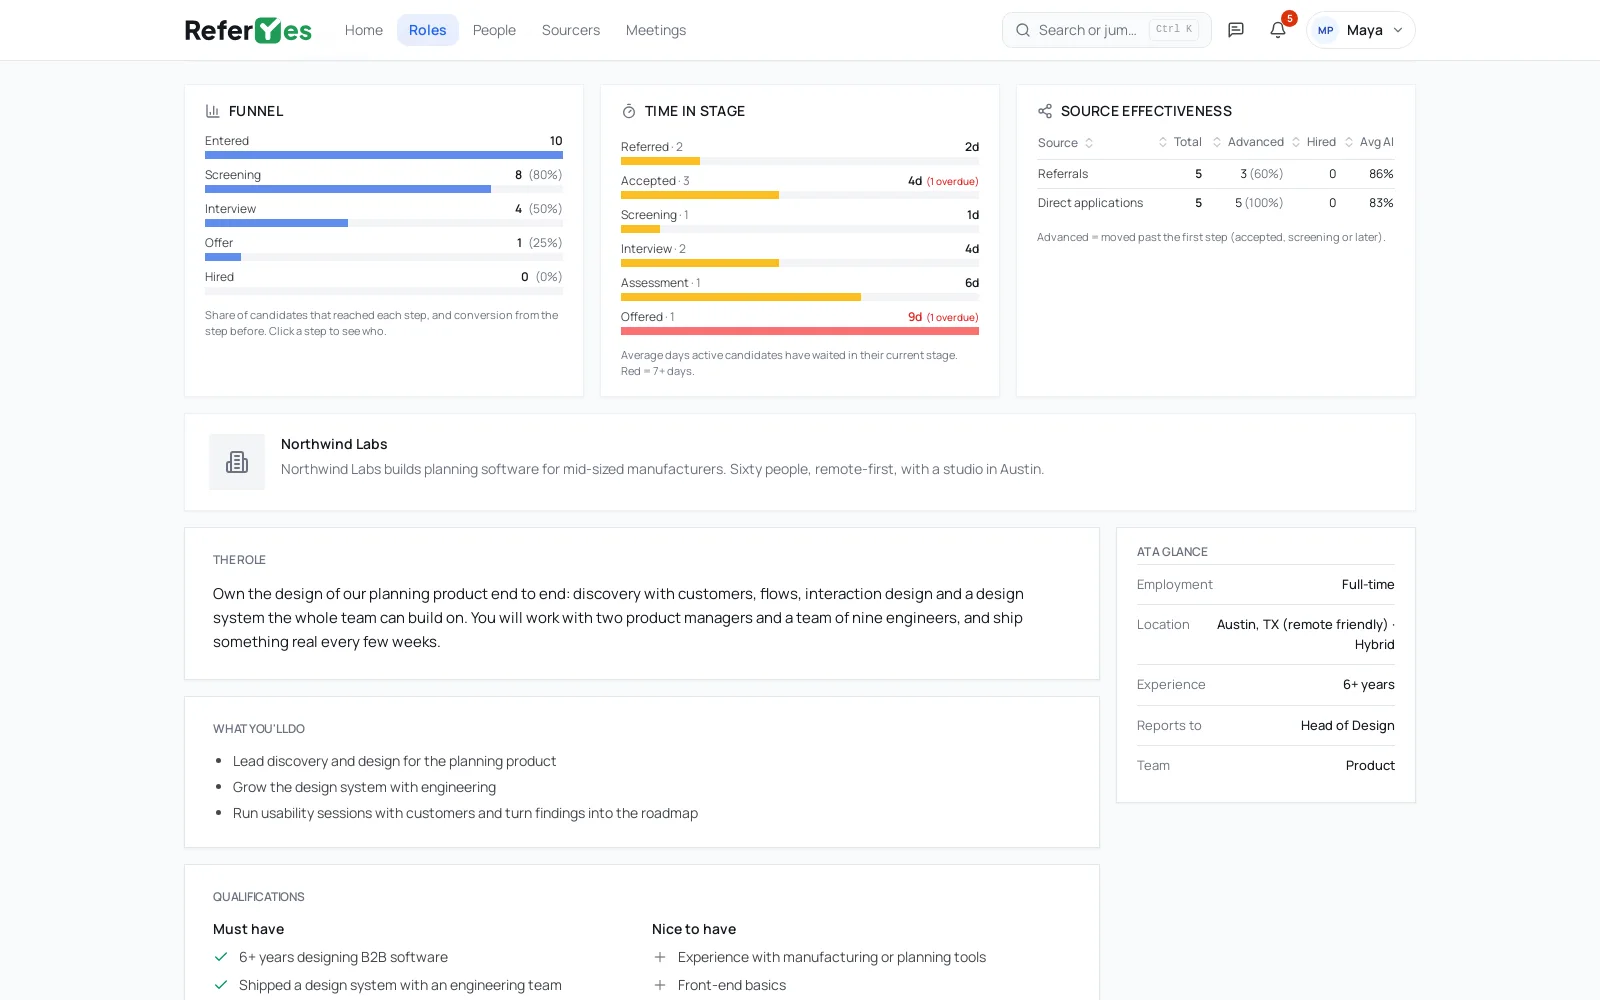Click the Lead discovery and design bullet
This screenshot has width=1600, height=1000.
tap(394, 761)
